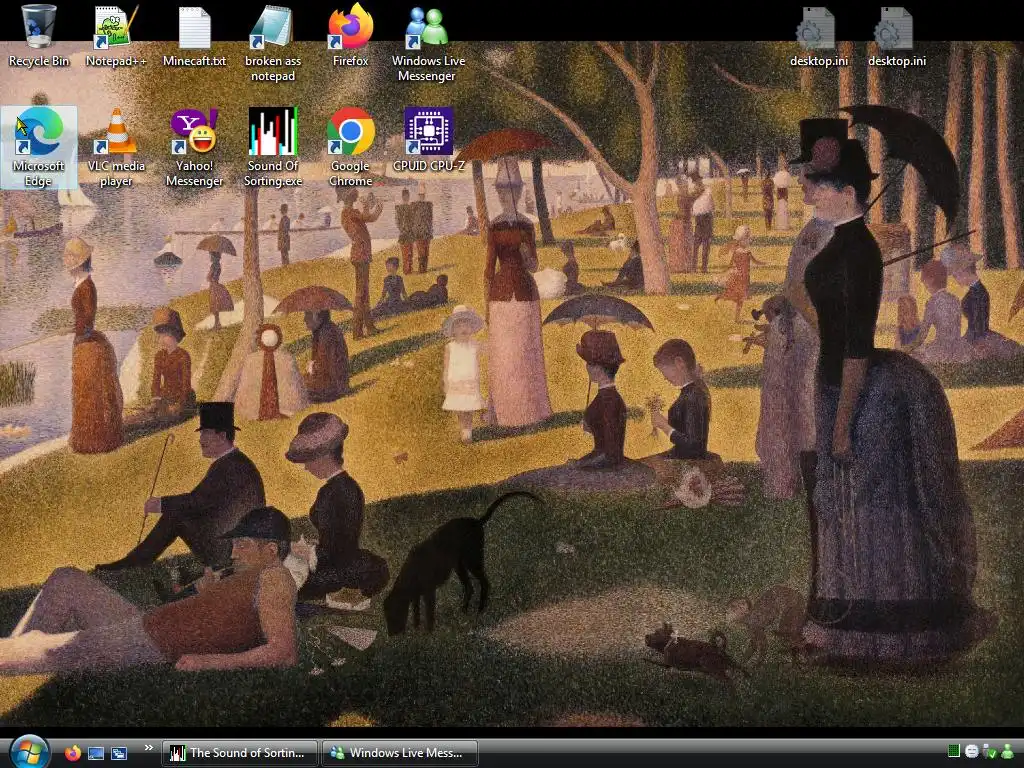The image size is (1024, 768).
Task: Select the Google Chrome desktop shortcut
Action: tap(351, 148)
